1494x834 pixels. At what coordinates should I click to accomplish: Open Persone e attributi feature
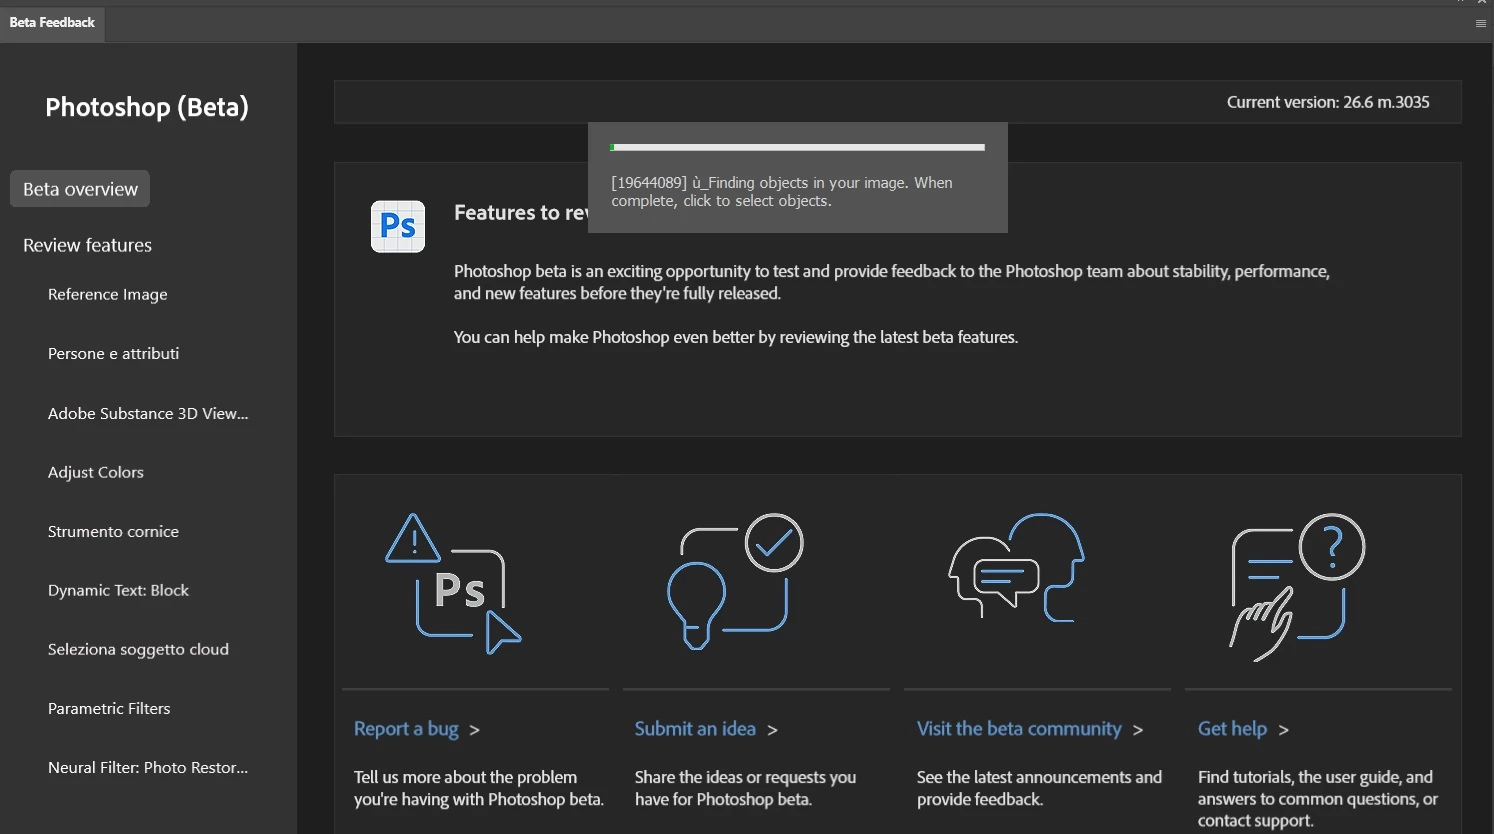pyautogui.click(x=114, y=353)
